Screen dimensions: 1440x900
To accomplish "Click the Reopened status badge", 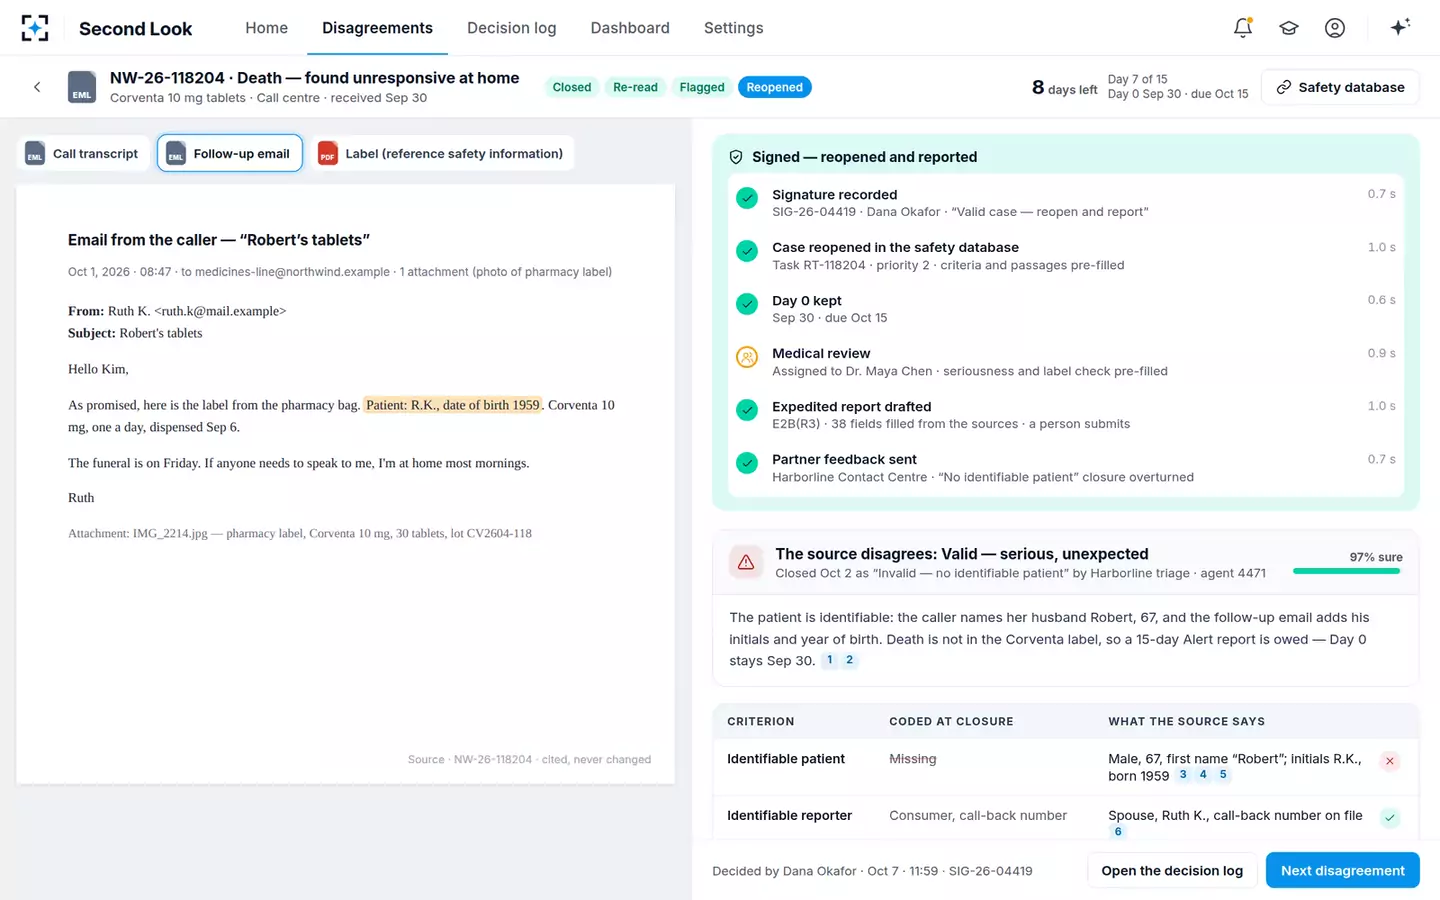I will (x=775, y=87).
